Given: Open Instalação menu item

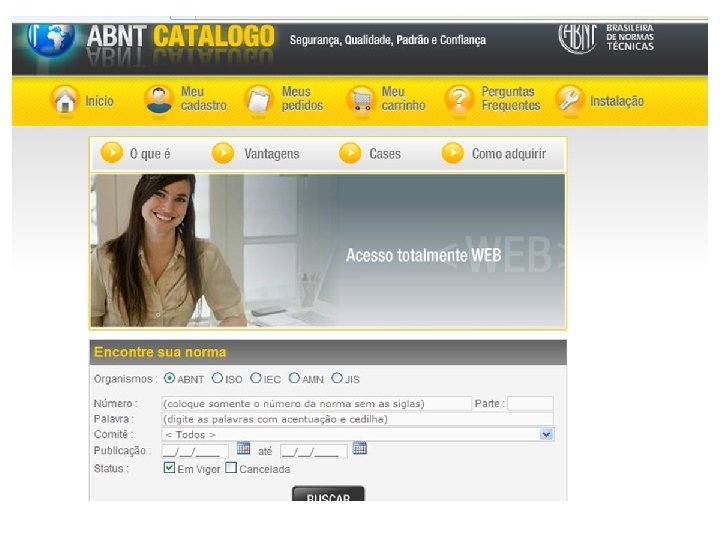Looking at the screenshot, I should coord(617,101).
